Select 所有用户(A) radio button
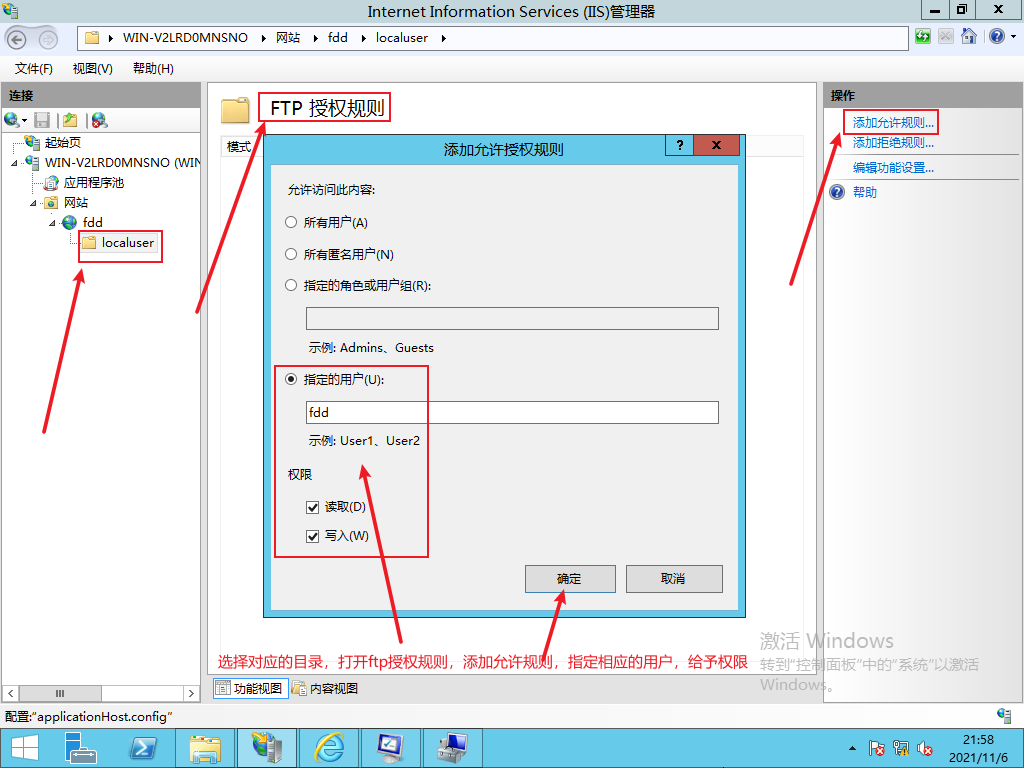 click(291, 222)
